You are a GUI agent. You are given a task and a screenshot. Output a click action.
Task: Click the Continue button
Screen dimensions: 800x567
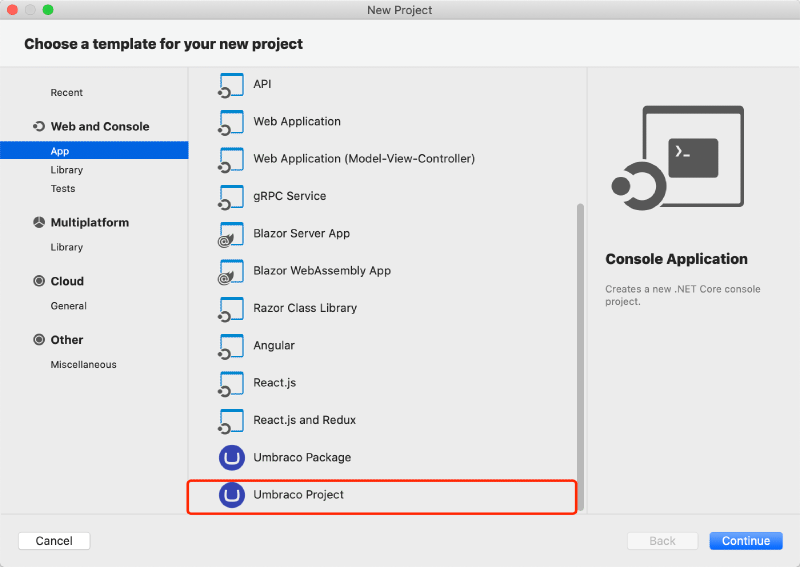746,541
